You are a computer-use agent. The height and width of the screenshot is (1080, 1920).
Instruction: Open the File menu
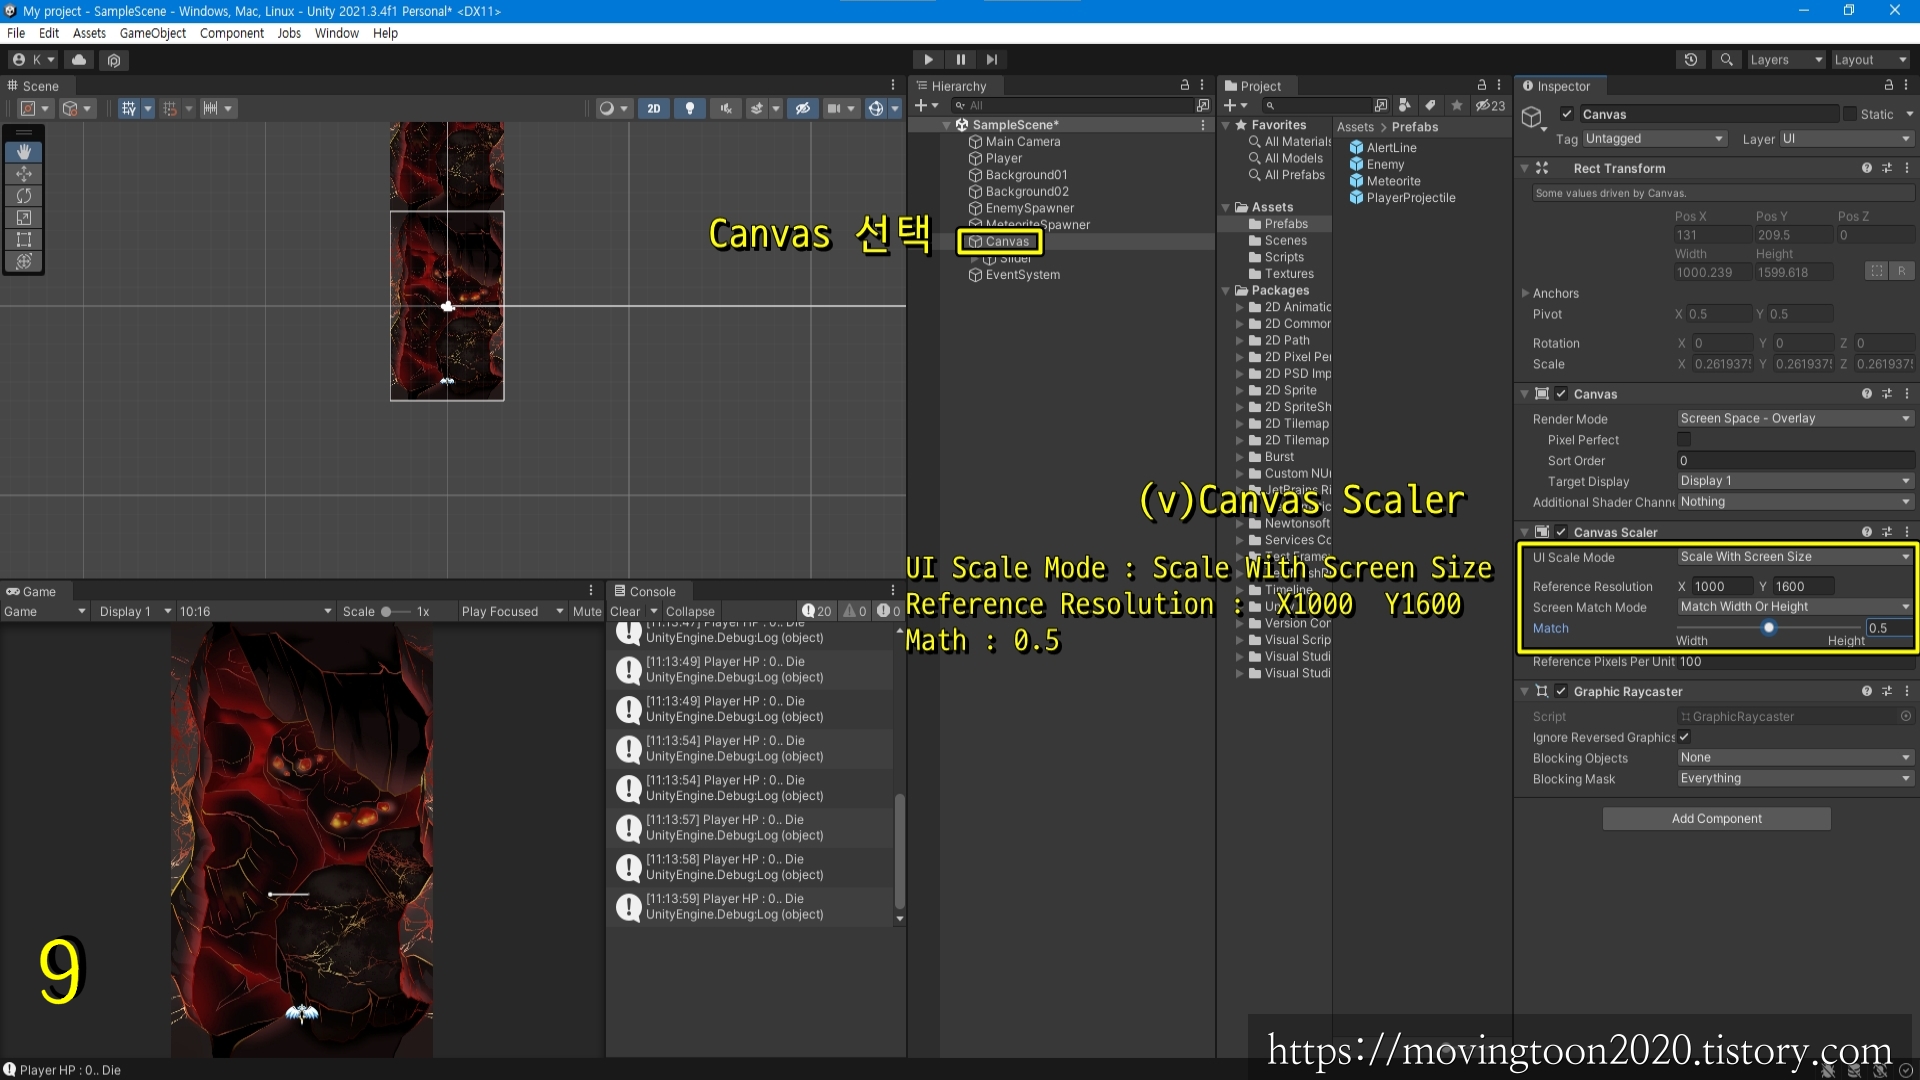16,33
